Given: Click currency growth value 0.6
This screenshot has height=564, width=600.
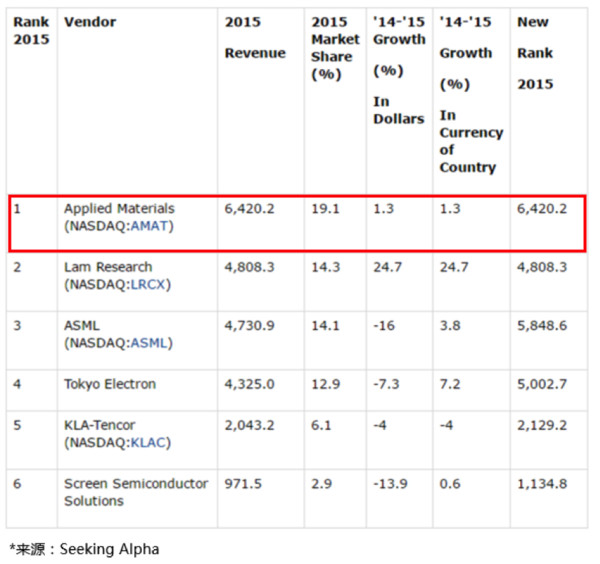Looking at the screenshot, I should point(450,484).
